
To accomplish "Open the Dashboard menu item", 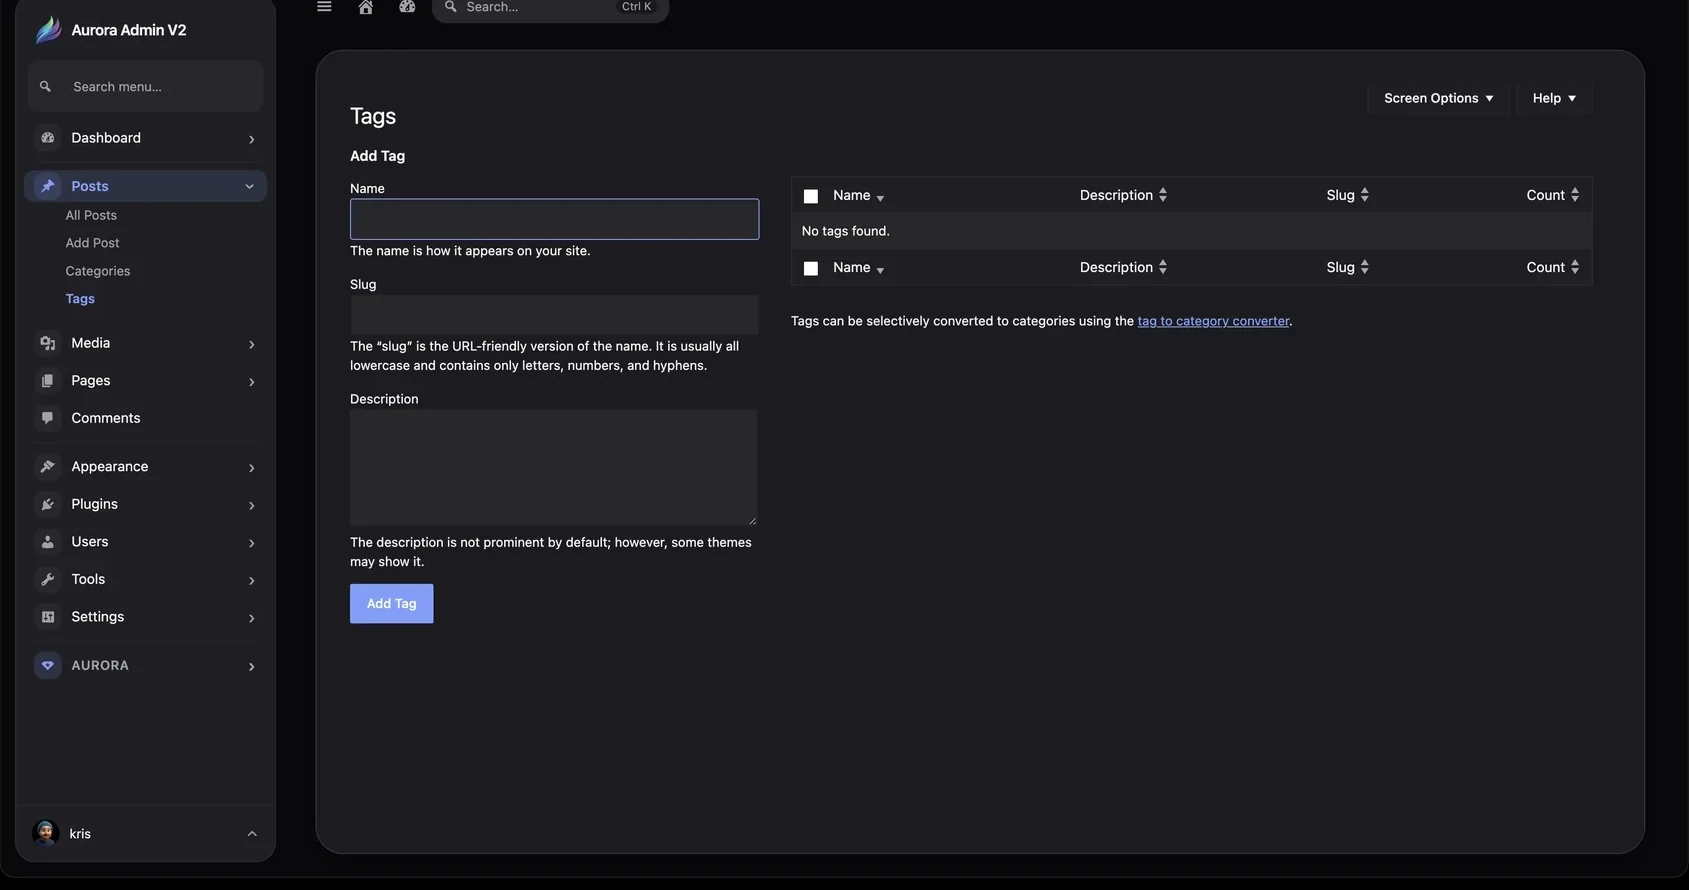I will click(x=145, y=138).
